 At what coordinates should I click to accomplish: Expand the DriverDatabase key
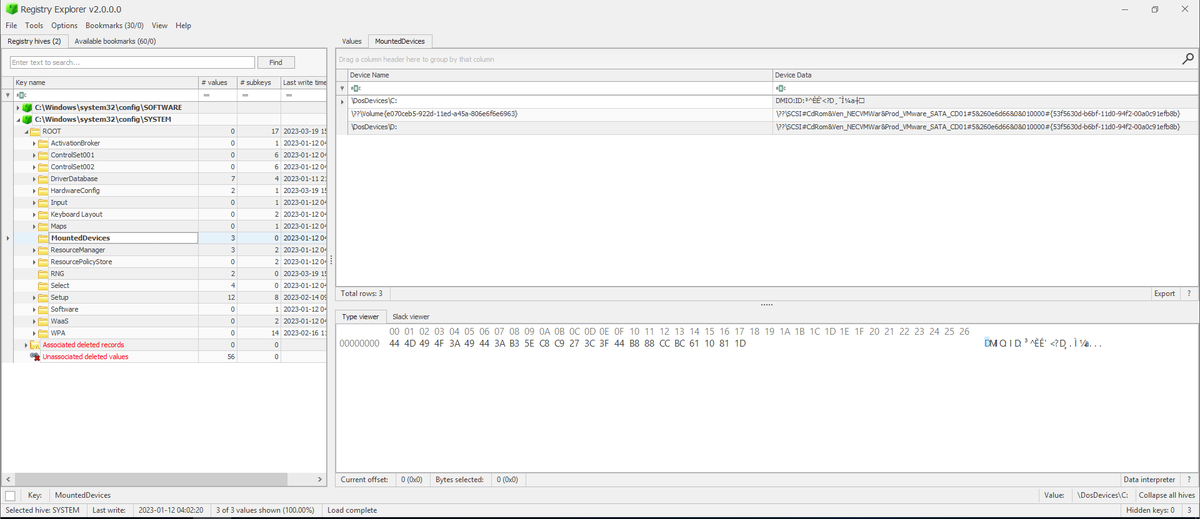pos(34,179)
